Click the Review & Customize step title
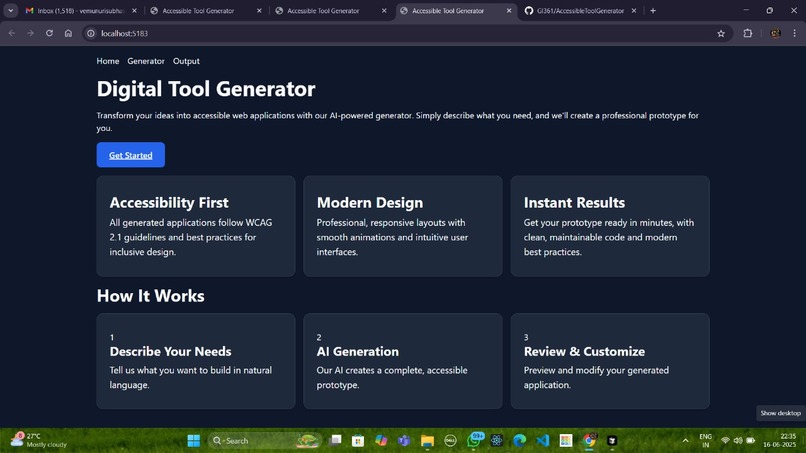This screenshot has width=806, height=453. [584, 351]
